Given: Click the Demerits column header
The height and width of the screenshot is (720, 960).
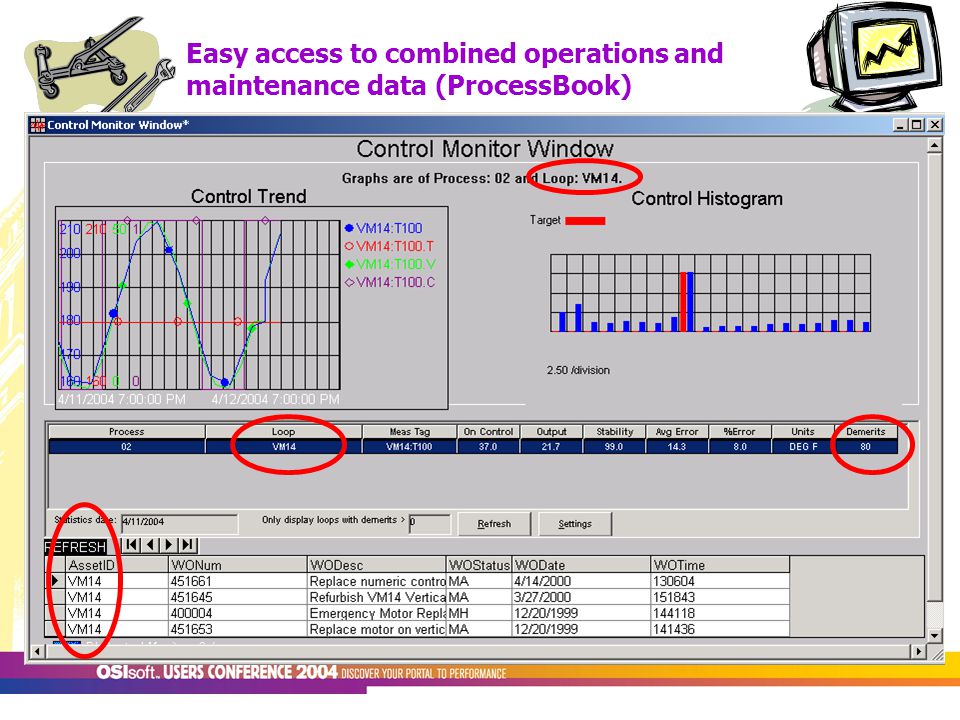Looking at the screenshot, I should click(x=866, y=432).
